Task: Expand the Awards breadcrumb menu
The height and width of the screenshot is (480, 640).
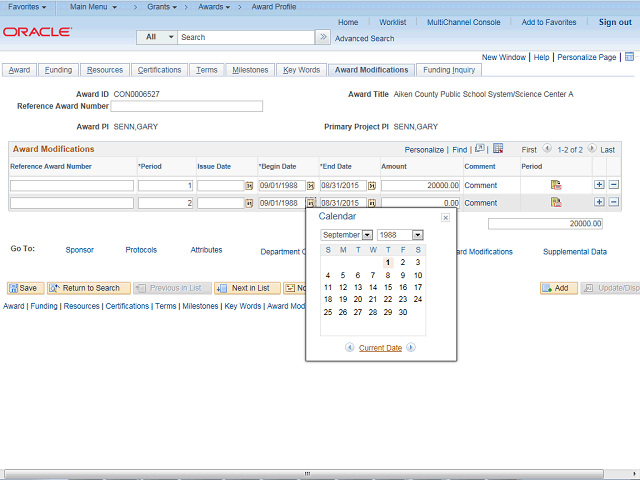Action: coord(214,7)
